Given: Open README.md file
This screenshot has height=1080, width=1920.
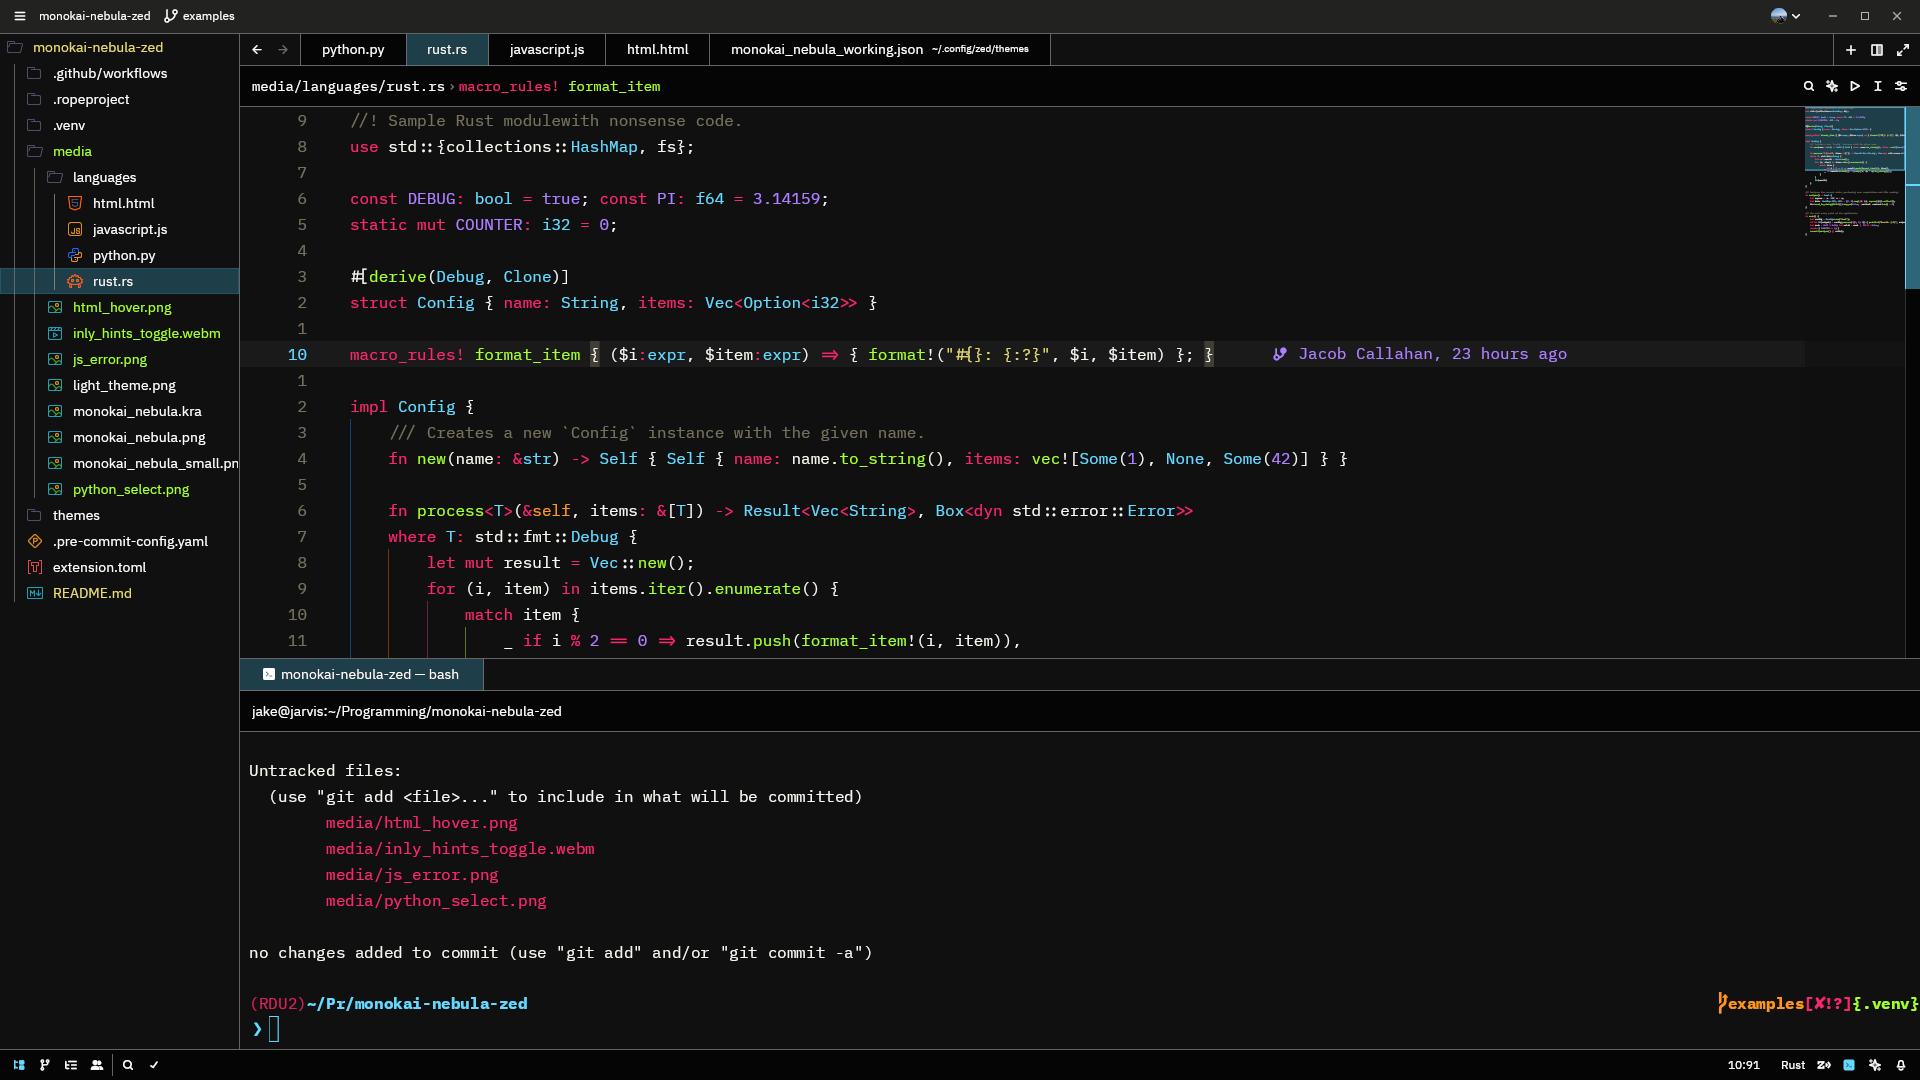Looking at the screenshot, I should pos(120,593).
